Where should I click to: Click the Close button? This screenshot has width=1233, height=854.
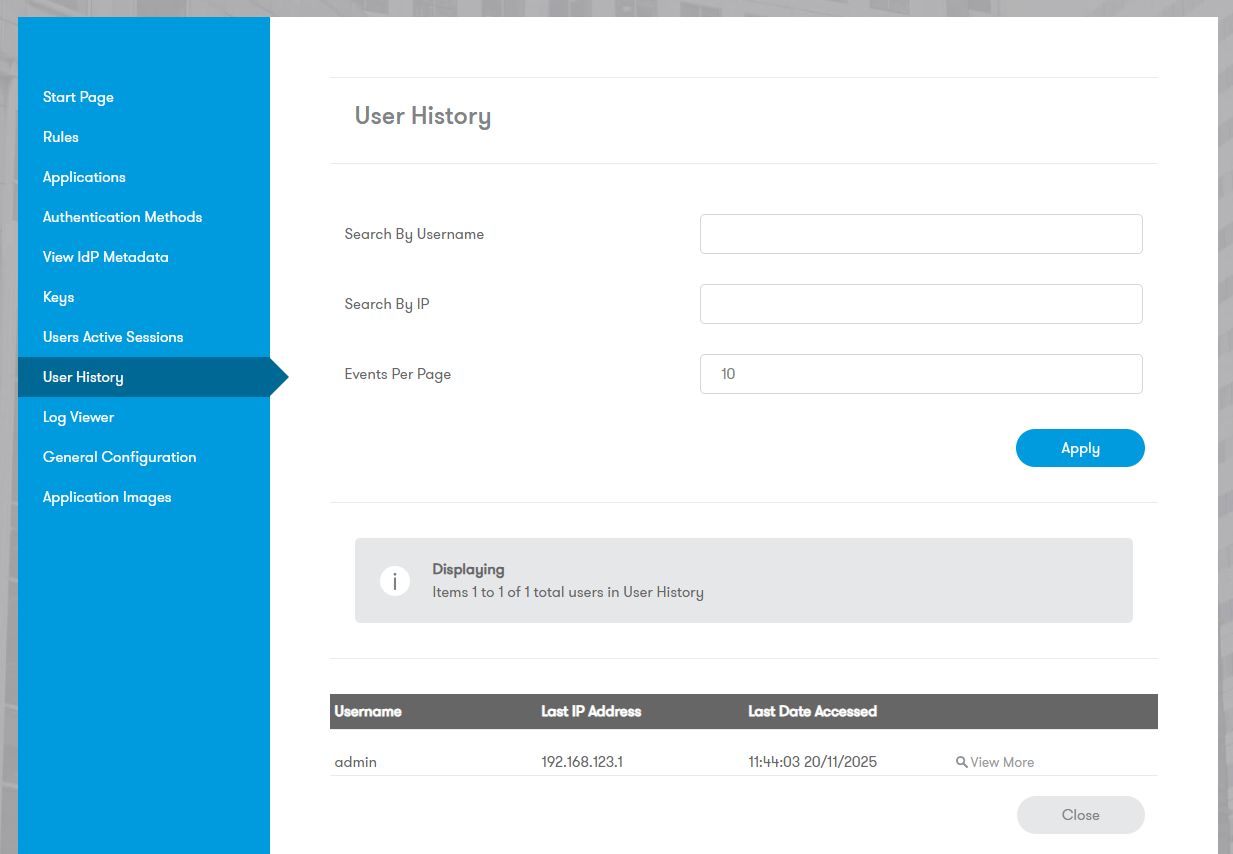(1080, 815)
